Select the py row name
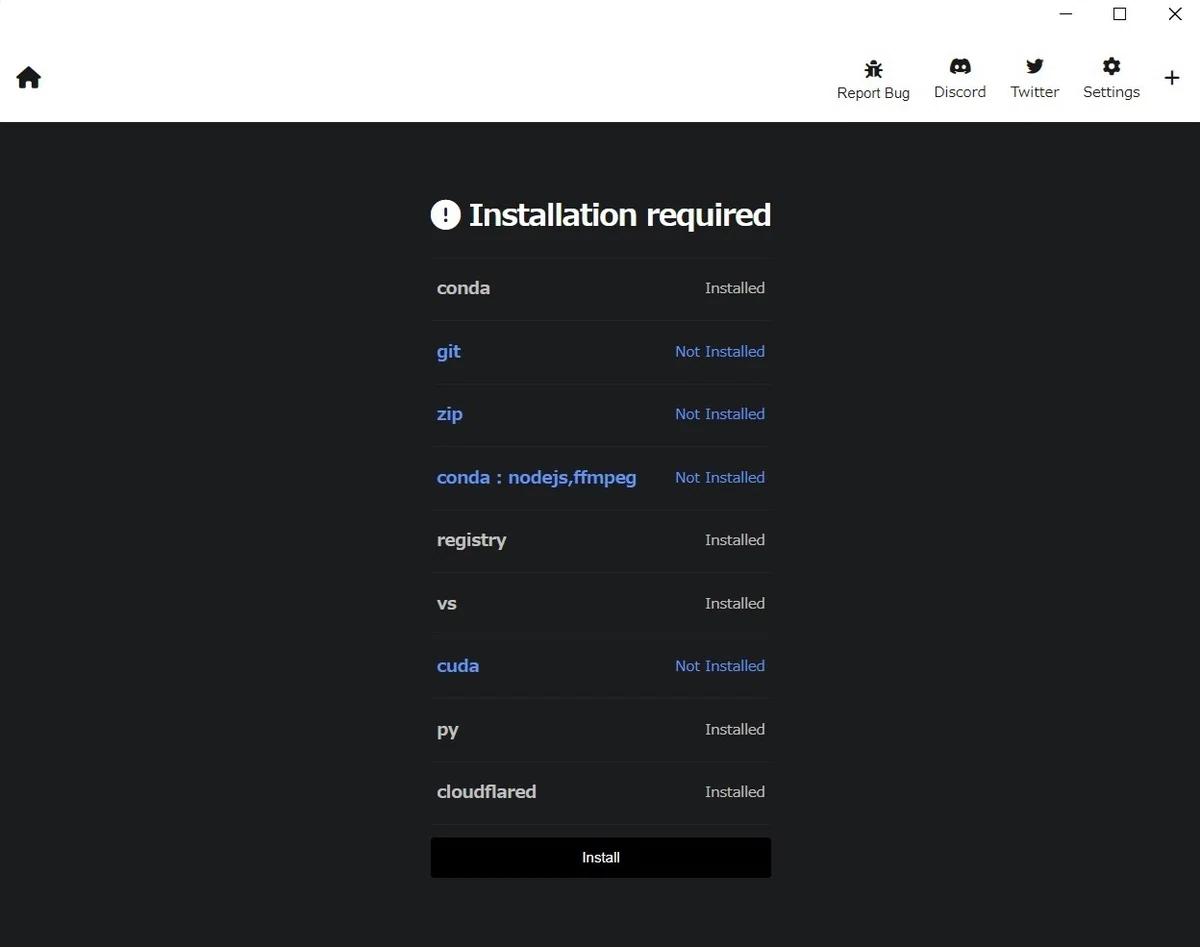1200x947 pixels. (448, 730)
